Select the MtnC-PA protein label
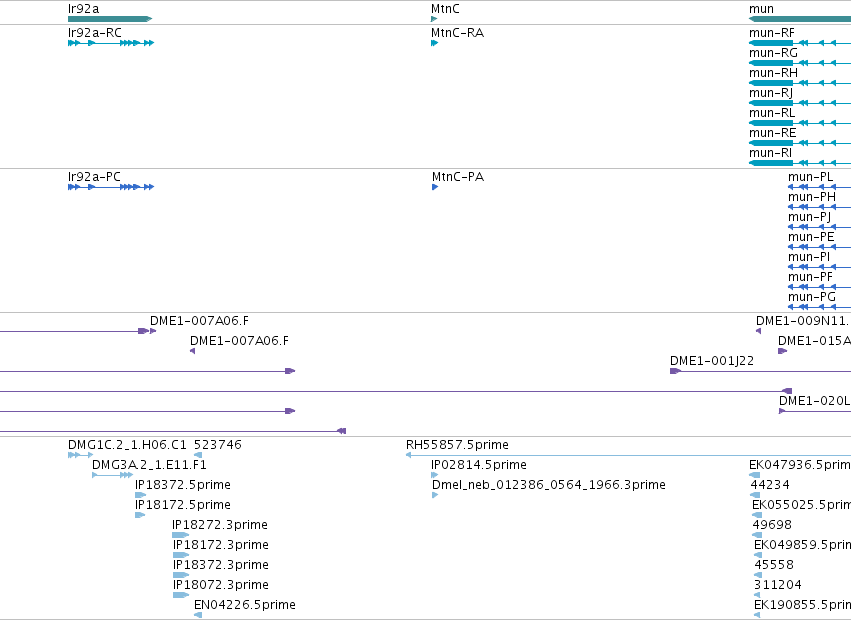The image size is (851, 620). click(x=458, y=177)
